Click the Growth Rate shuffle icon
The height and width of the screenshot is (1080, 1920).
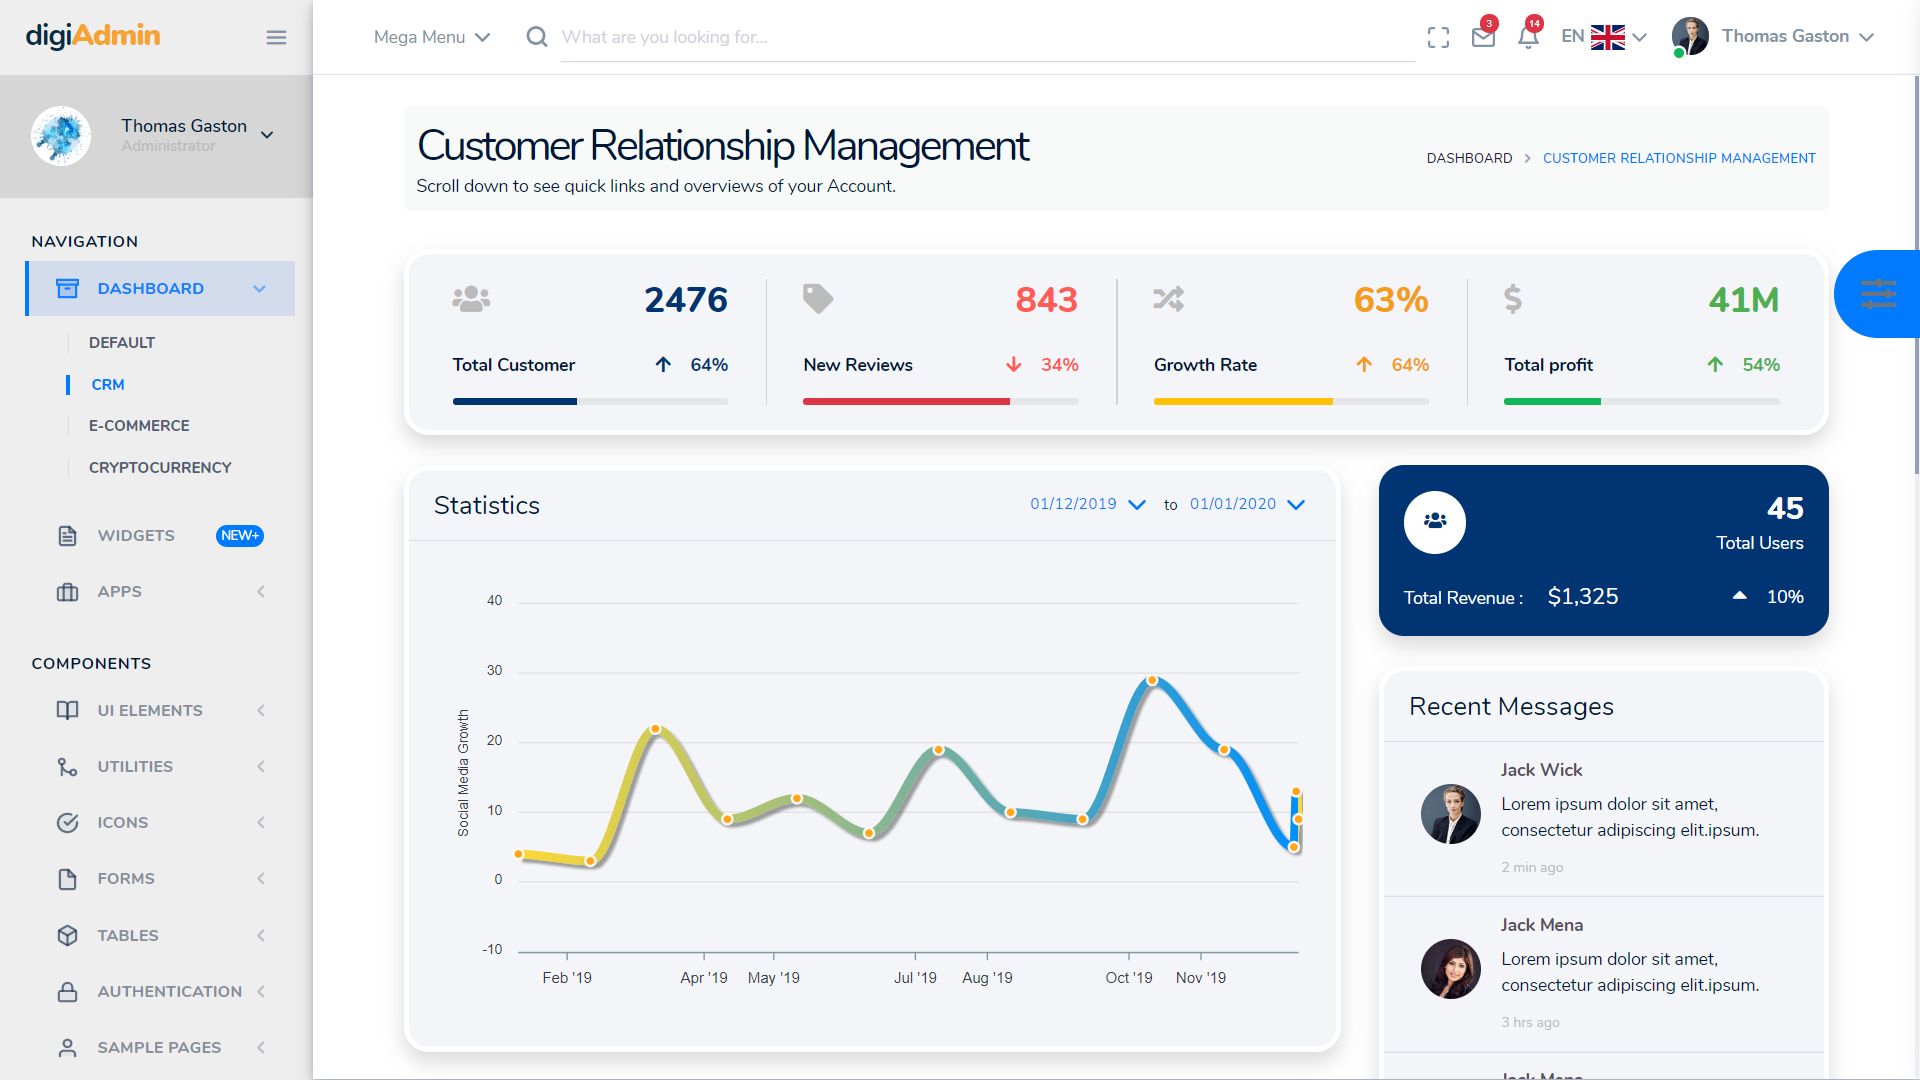(x=1168, y=299)
